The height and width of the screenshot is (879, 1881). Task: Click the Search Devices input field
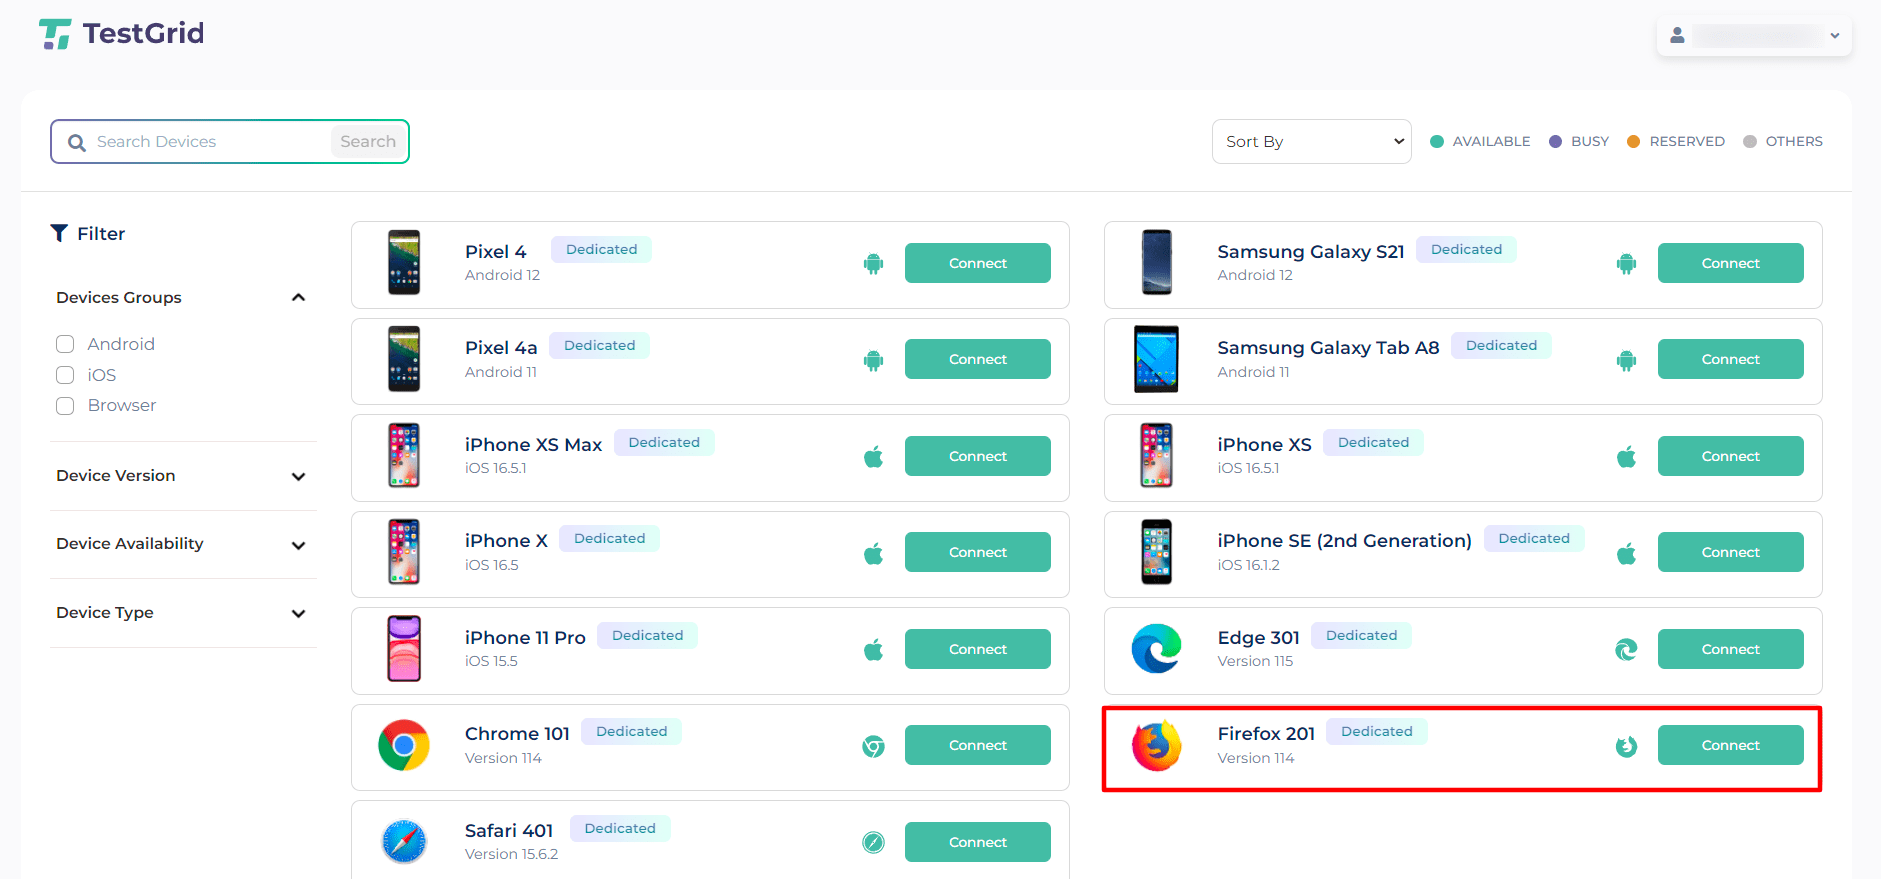(210, 142)
